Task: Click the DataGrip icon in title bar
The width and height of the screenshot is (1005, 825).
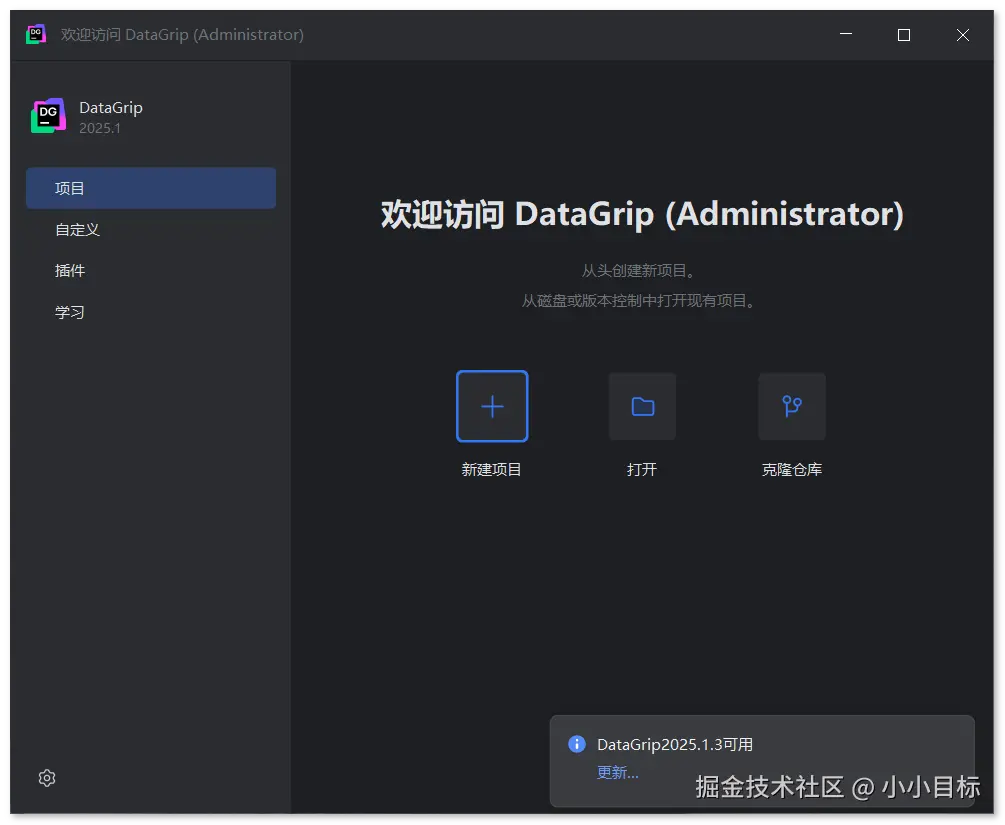Action: (36, 35)
